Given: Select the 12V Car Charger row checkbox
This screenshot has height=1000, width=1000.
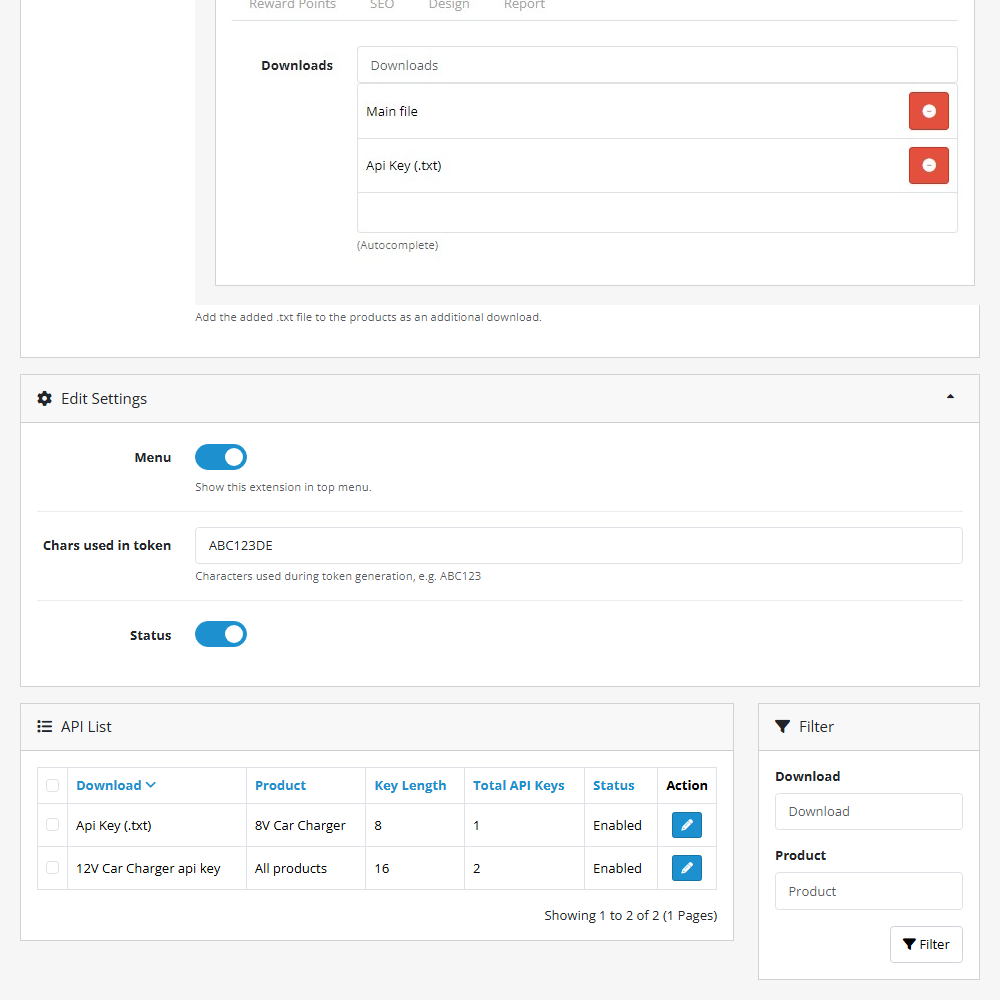Looking at the screenshot, I should coord(53,868).
